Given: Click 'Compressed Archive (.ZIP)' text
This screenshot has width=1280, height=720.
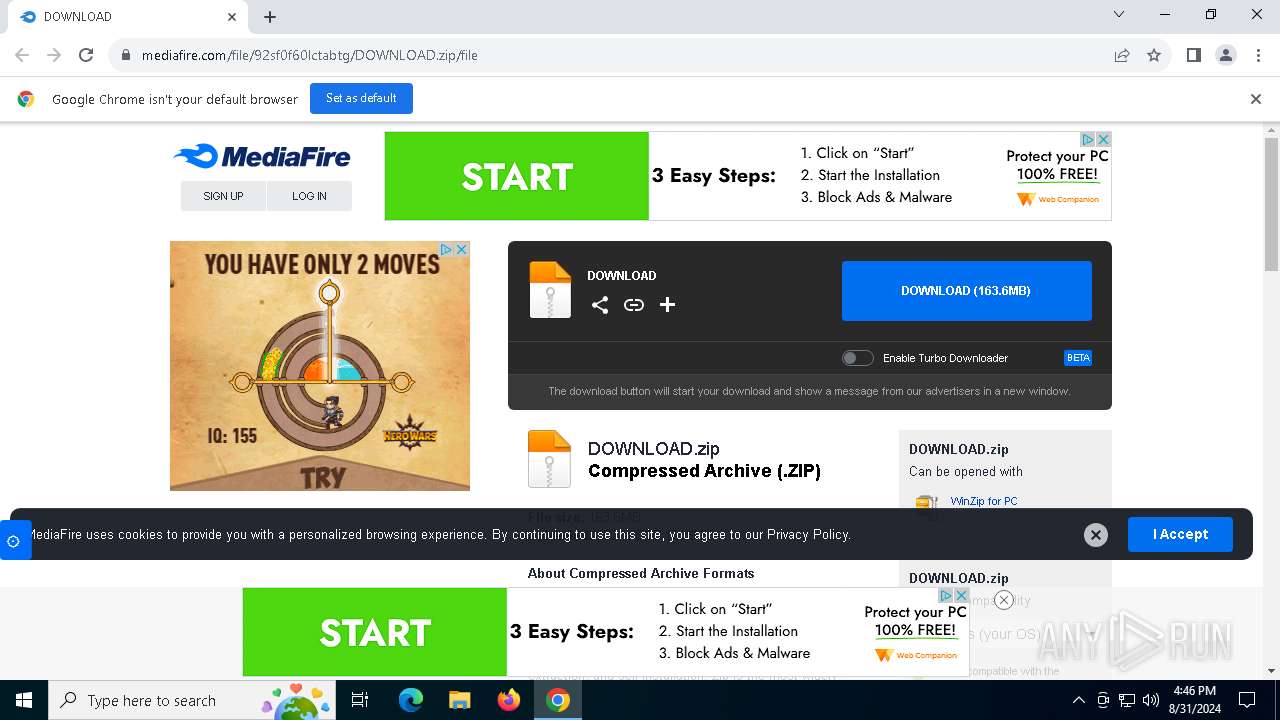Looking at the screenshot, I should click(704, 471).
